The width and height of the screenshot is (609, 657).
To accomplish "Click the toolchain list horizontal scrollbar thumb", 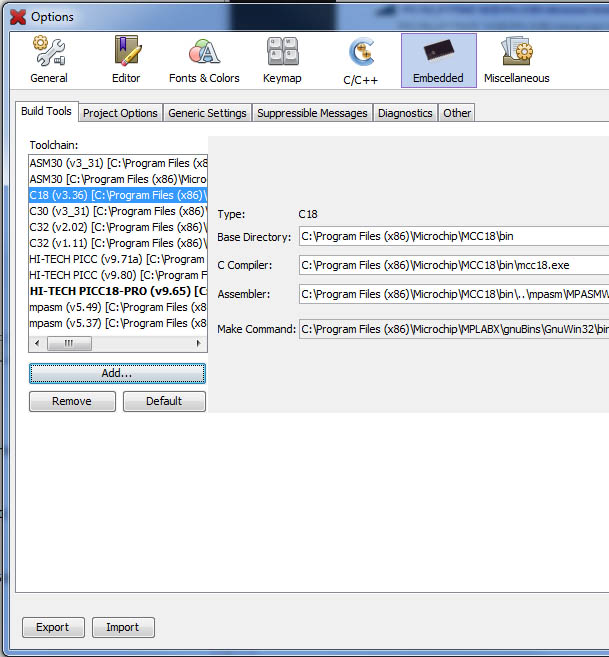I will click(69, 344).
